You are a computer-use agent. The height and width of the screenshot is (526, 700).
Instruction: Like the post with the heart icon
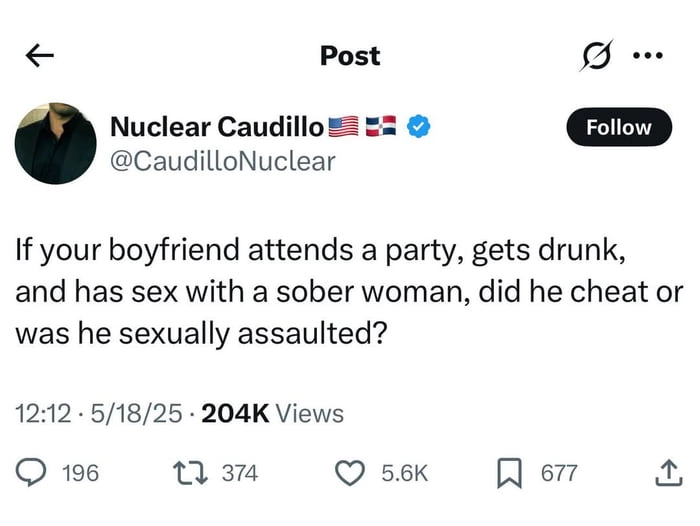349,472
